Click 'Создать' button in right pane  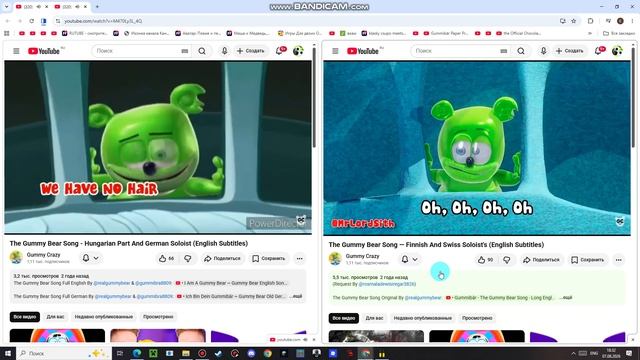click(x=569, y=51)
